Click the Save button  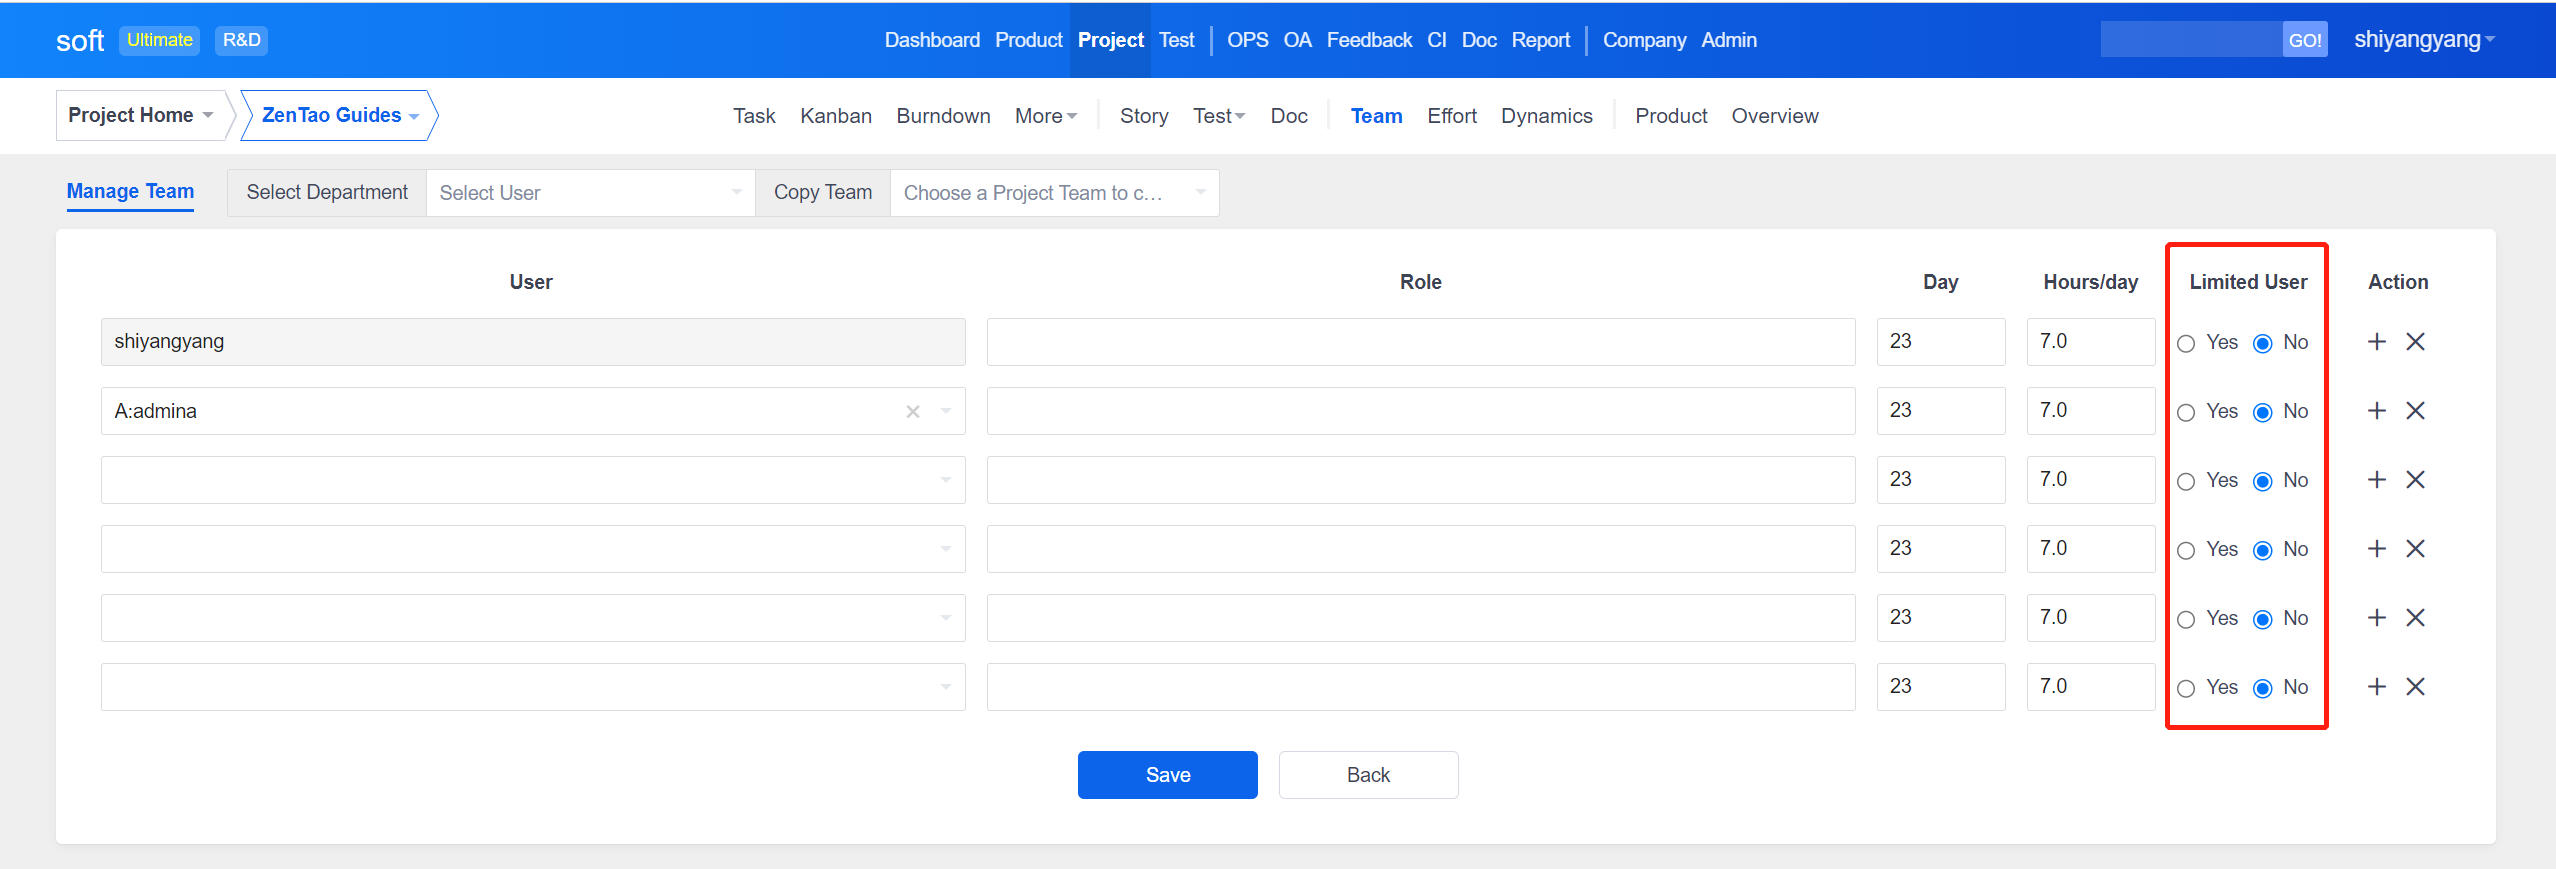tap(1167, 775)
